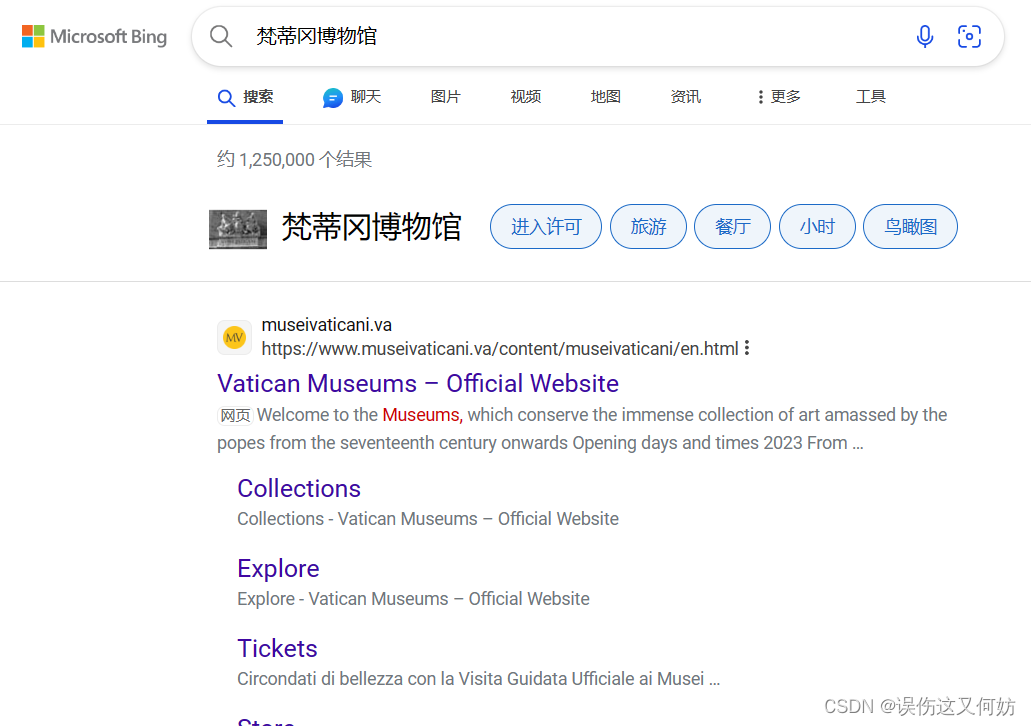This screenshot has width=1031, height=726.
Task: Click the Circondati di bellezza description text
Action: 479,679
